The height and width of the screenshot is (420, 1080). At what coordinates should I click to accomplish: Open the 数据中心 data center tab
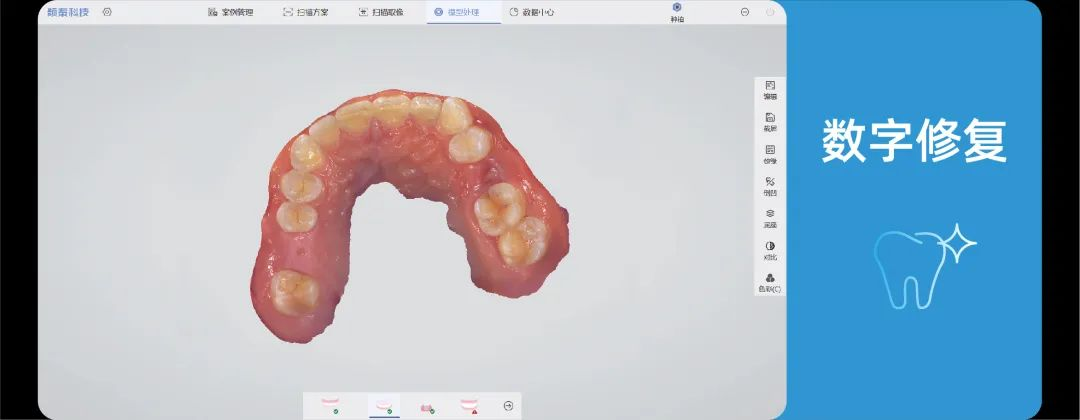coord(532,12)
